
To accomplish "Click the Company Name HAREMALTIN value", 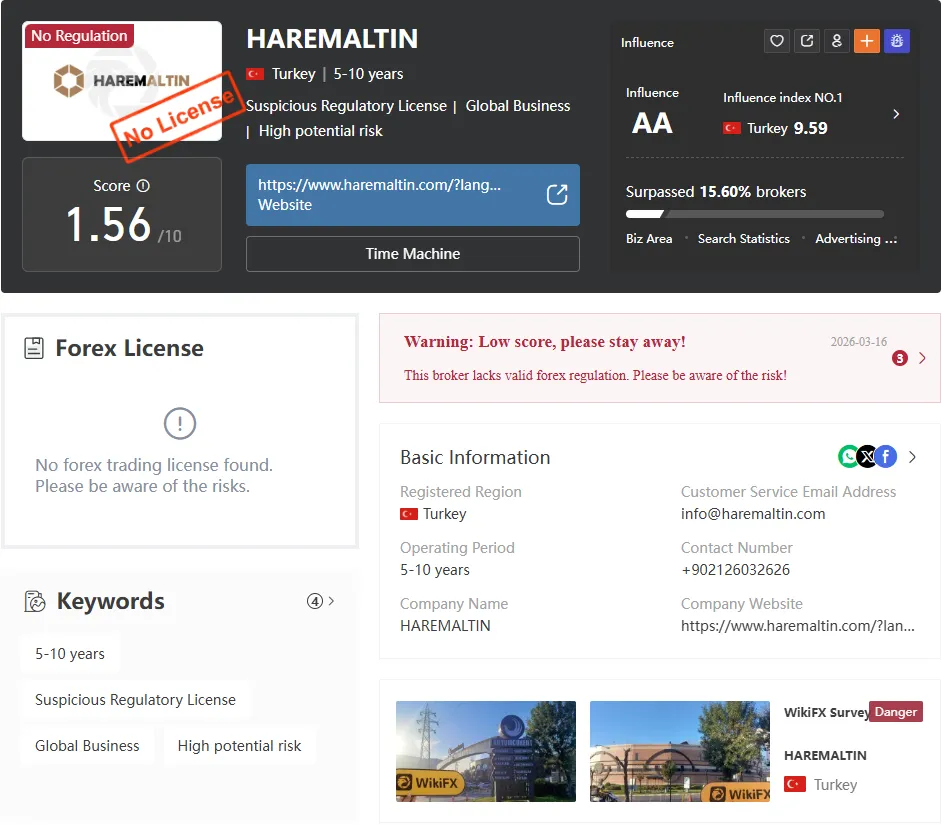I will tap(445, 626).
